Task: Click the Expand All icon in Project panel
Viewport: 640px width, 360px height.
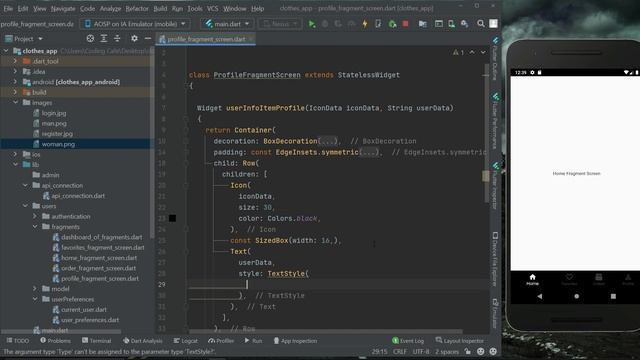Action: [104, 38]
